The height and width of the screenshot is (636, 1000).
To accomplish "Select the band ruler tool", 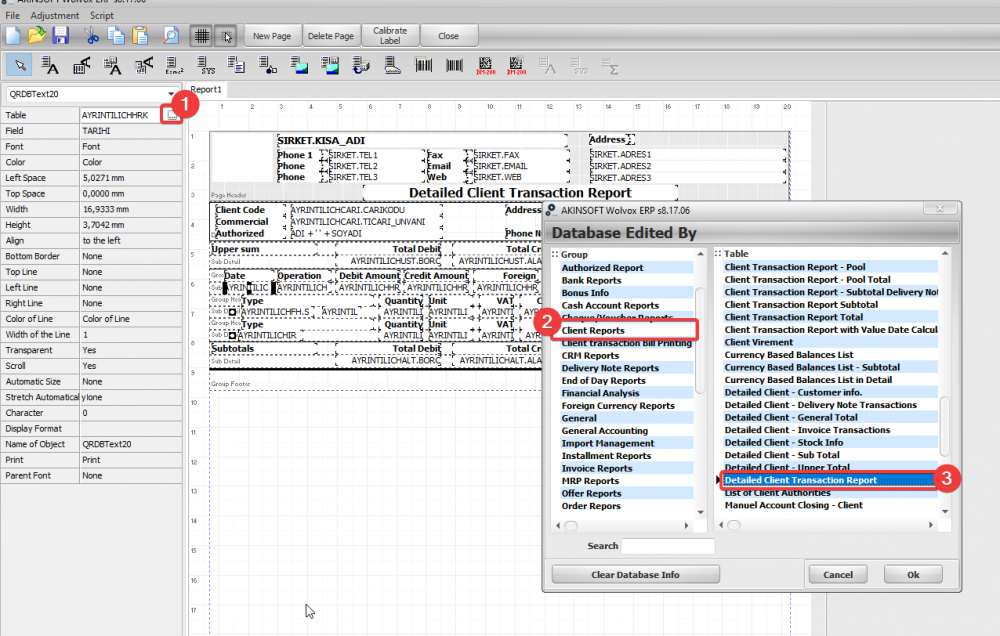I will tap(392, 65).
